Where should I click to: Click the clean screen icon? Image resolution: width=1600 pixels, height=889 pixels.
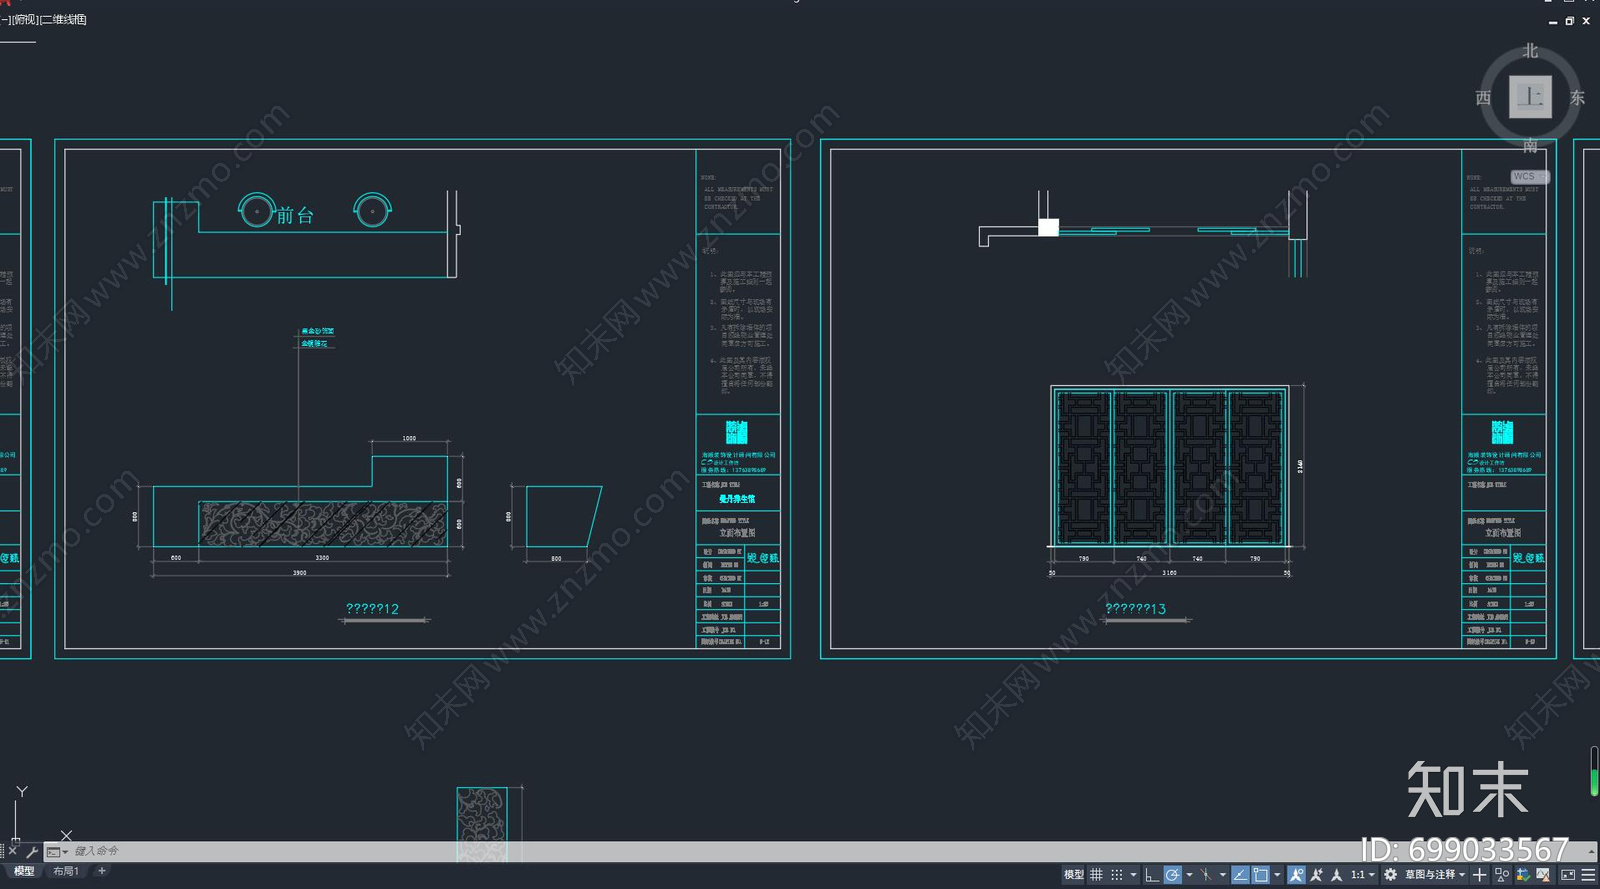pos(1568,875)
